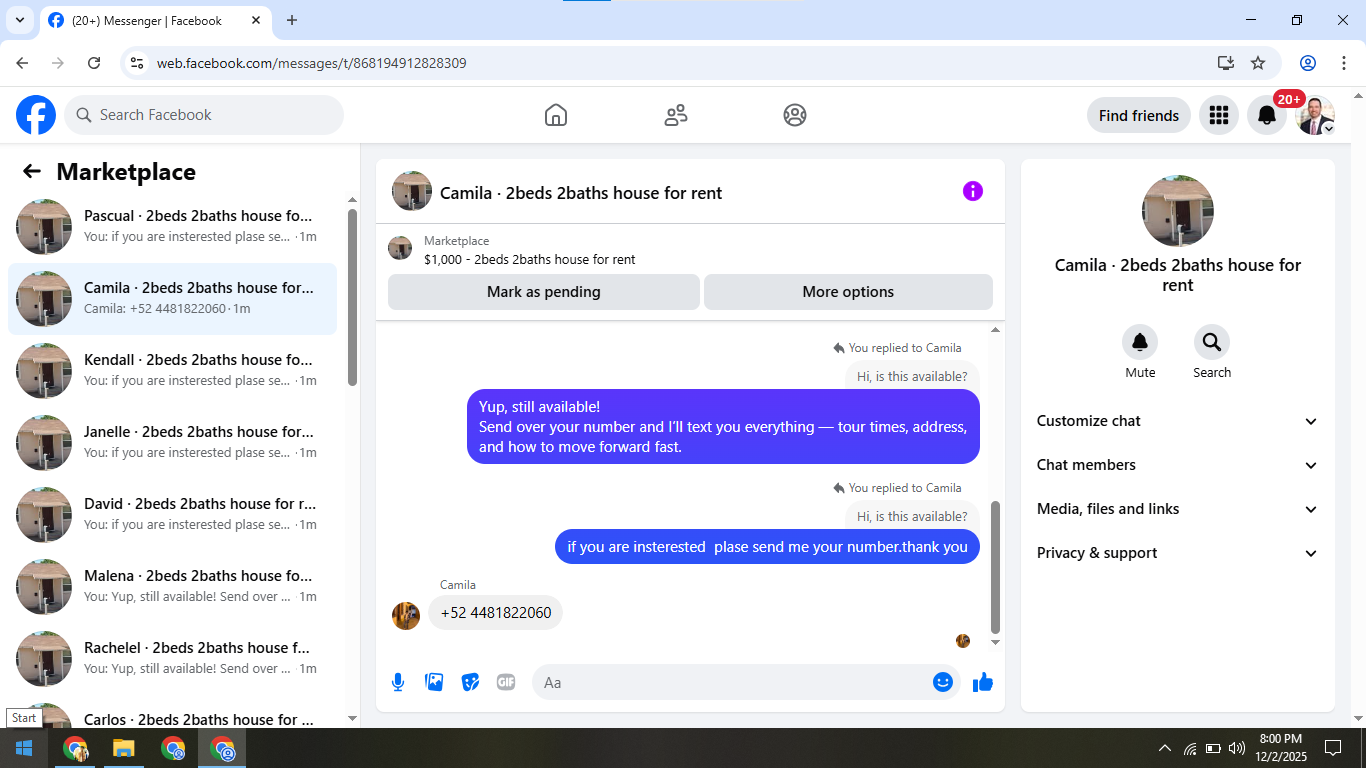The width and height of the screenshot is (1366, 768).
Task: Expand the Chat members section
Action: point(1178,465)
